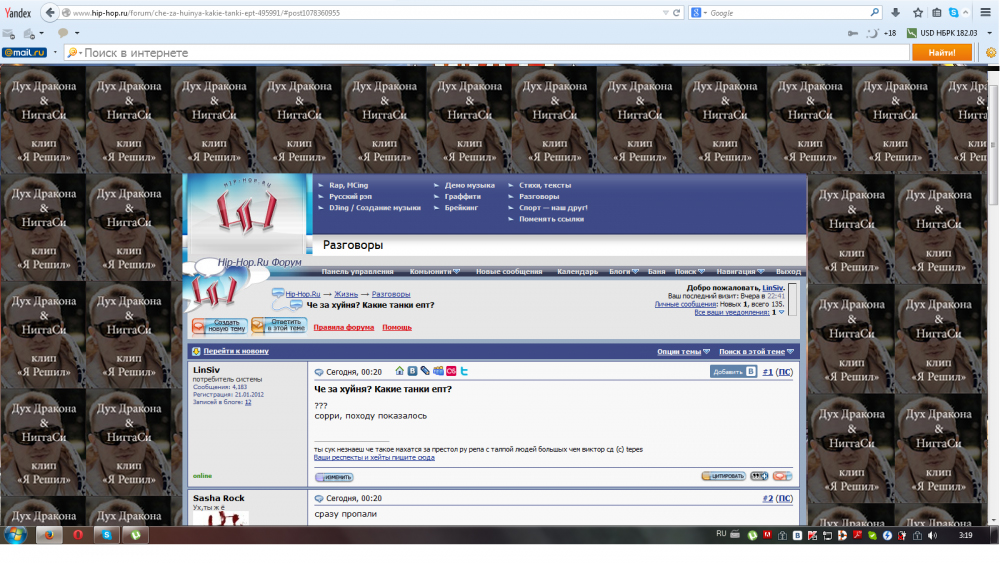This screenshot has height=563, width=1000.
Task: Reload the page with the refresh icon
Action: click(x=677, y=13)
